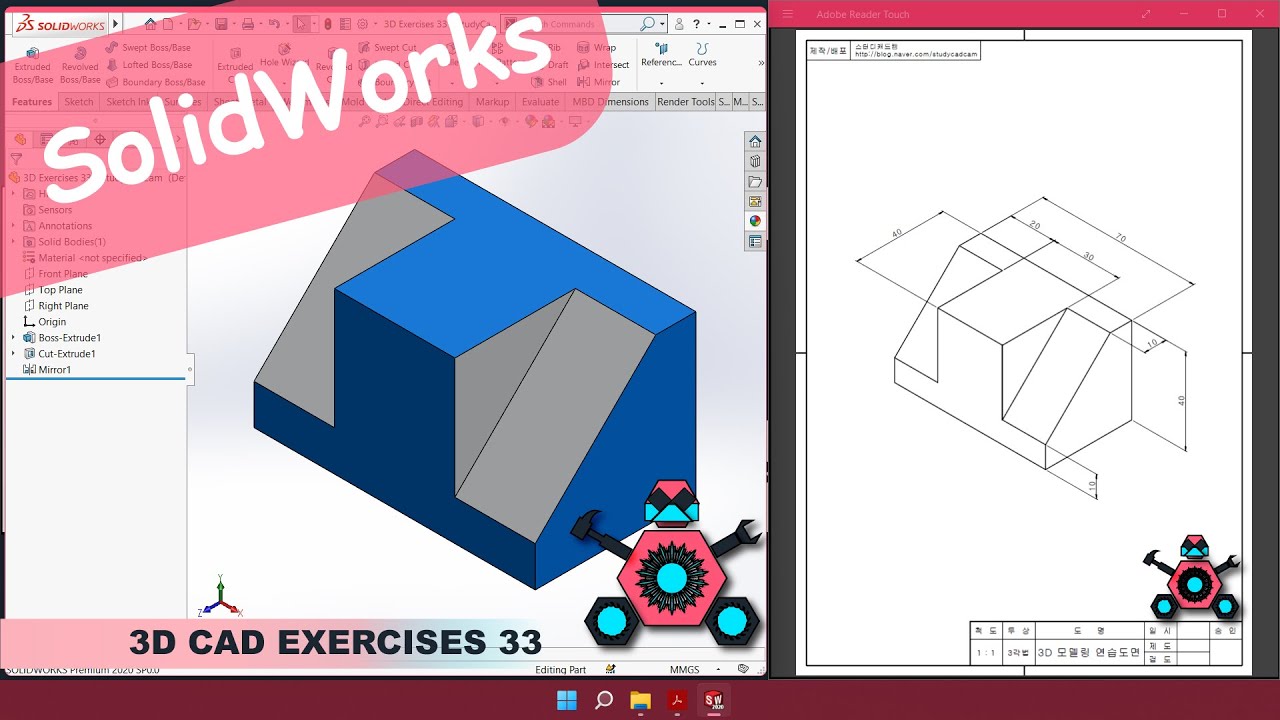Select the Sensors folder

coord(47,210)
